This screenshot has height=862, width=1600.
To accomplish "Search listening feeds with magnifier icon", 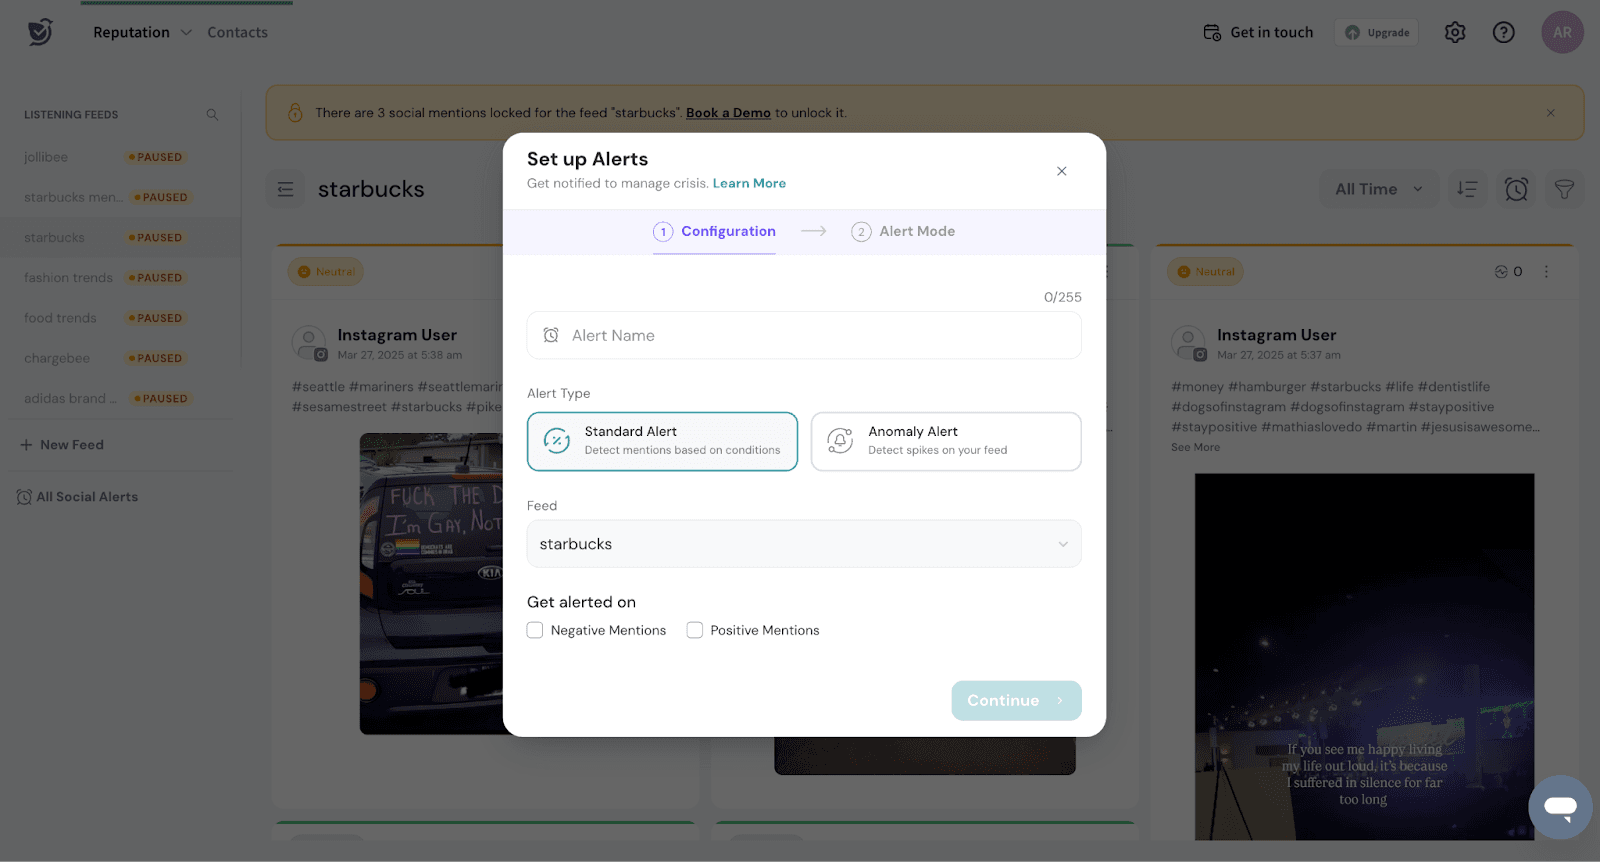I will 212,115.
